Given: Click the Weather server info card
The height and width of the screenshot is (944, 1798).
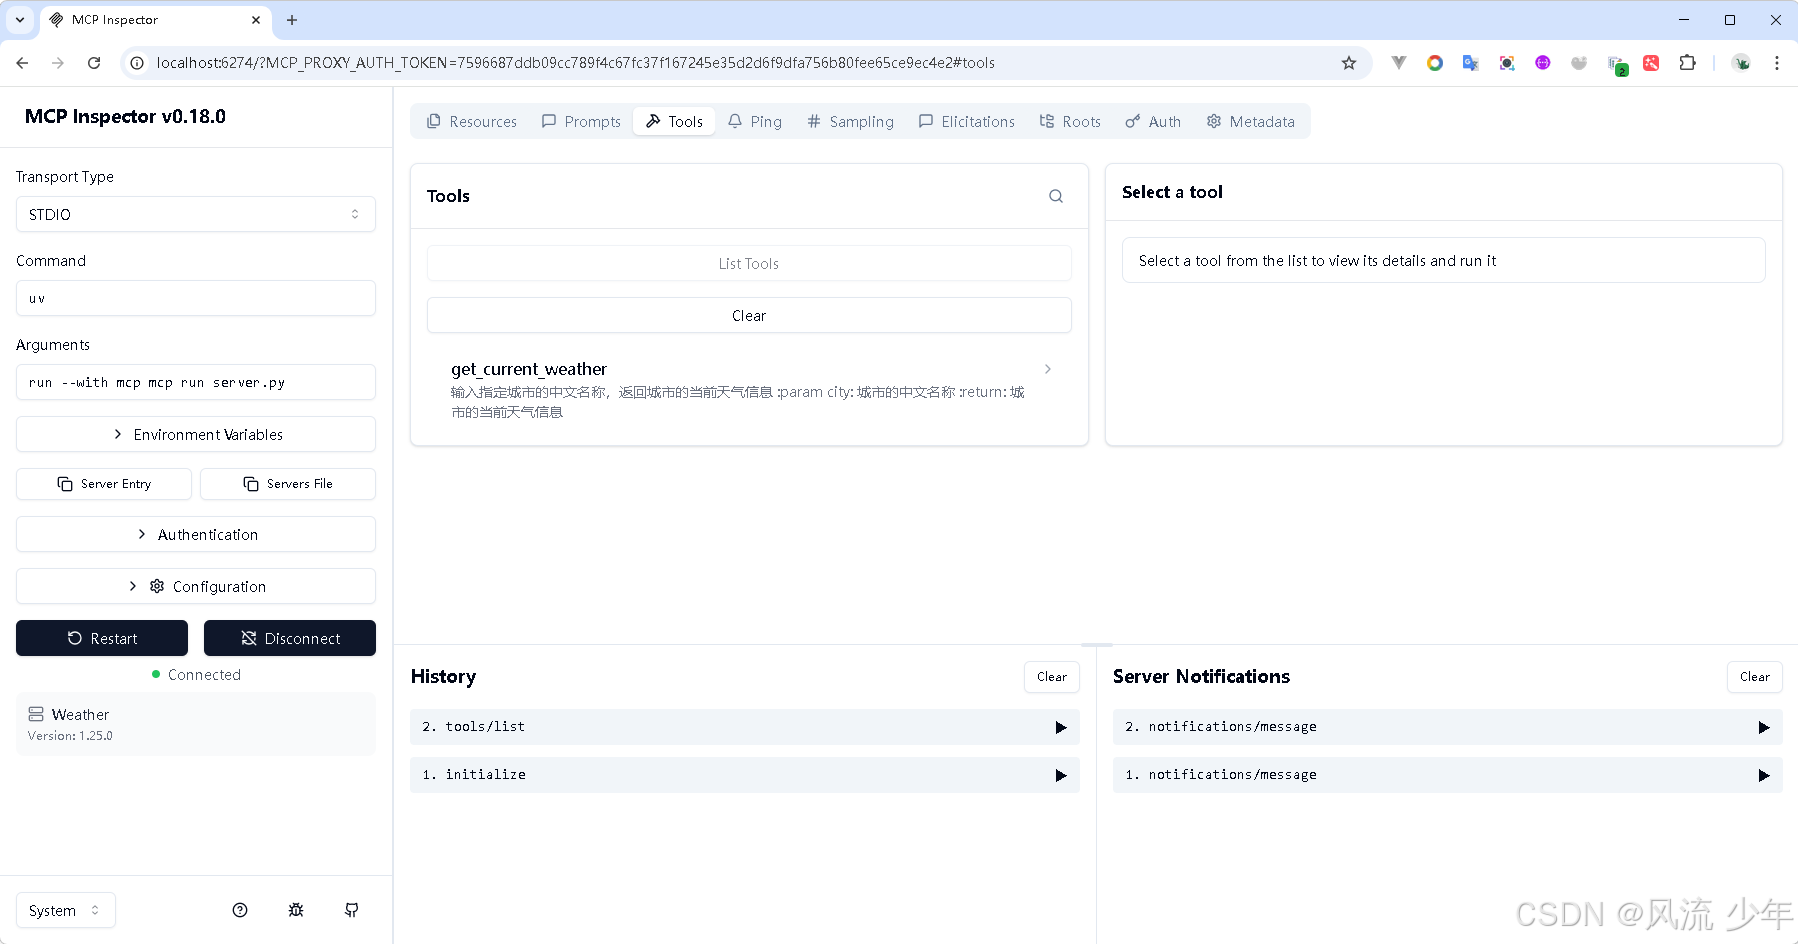Looking at the screenshot, I should click(196, 724).
